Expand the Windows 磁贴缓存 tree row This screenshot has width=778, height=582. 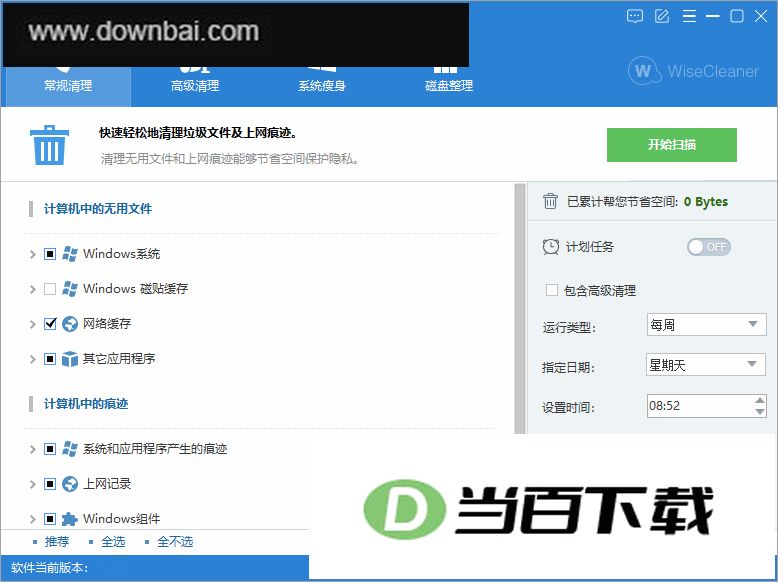pyautogui.click(x=33, y=289)
